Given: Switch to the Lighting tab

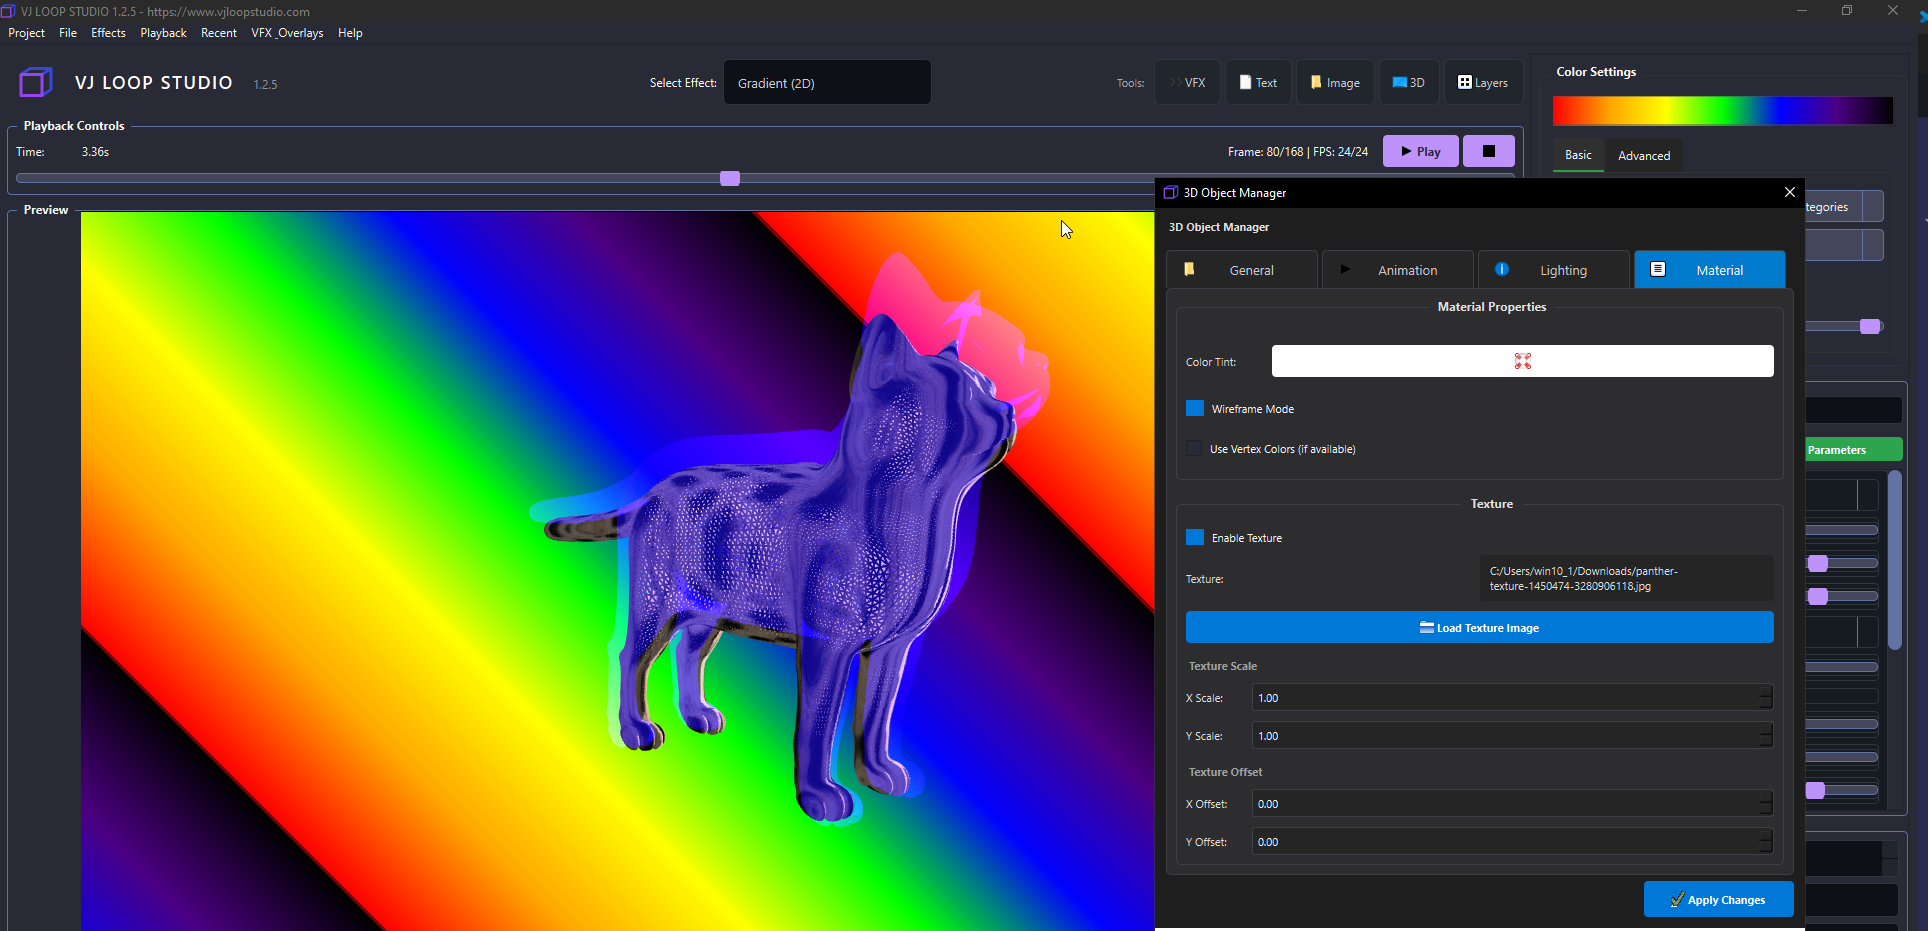Looking at the screenshot, I should [1553, 270].
